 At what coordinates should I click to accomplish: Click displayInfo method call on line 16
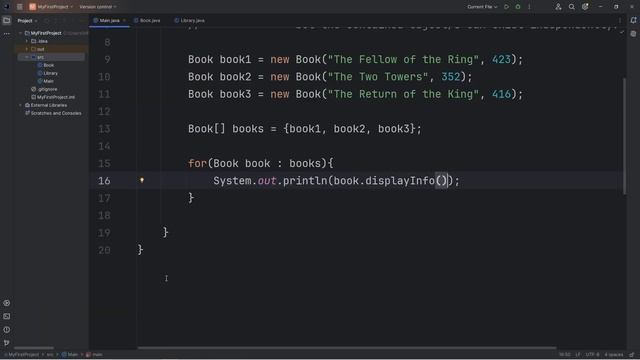click(x=400, y=181)
